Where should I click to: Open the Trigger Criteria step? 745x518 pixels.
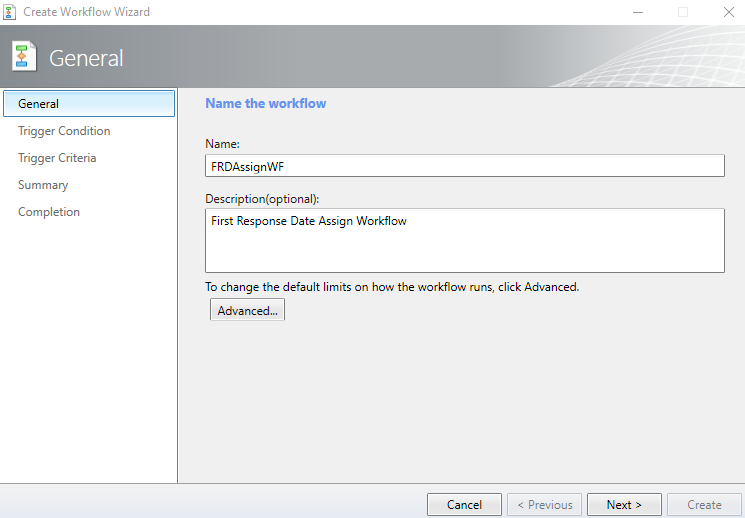(57, 158)
